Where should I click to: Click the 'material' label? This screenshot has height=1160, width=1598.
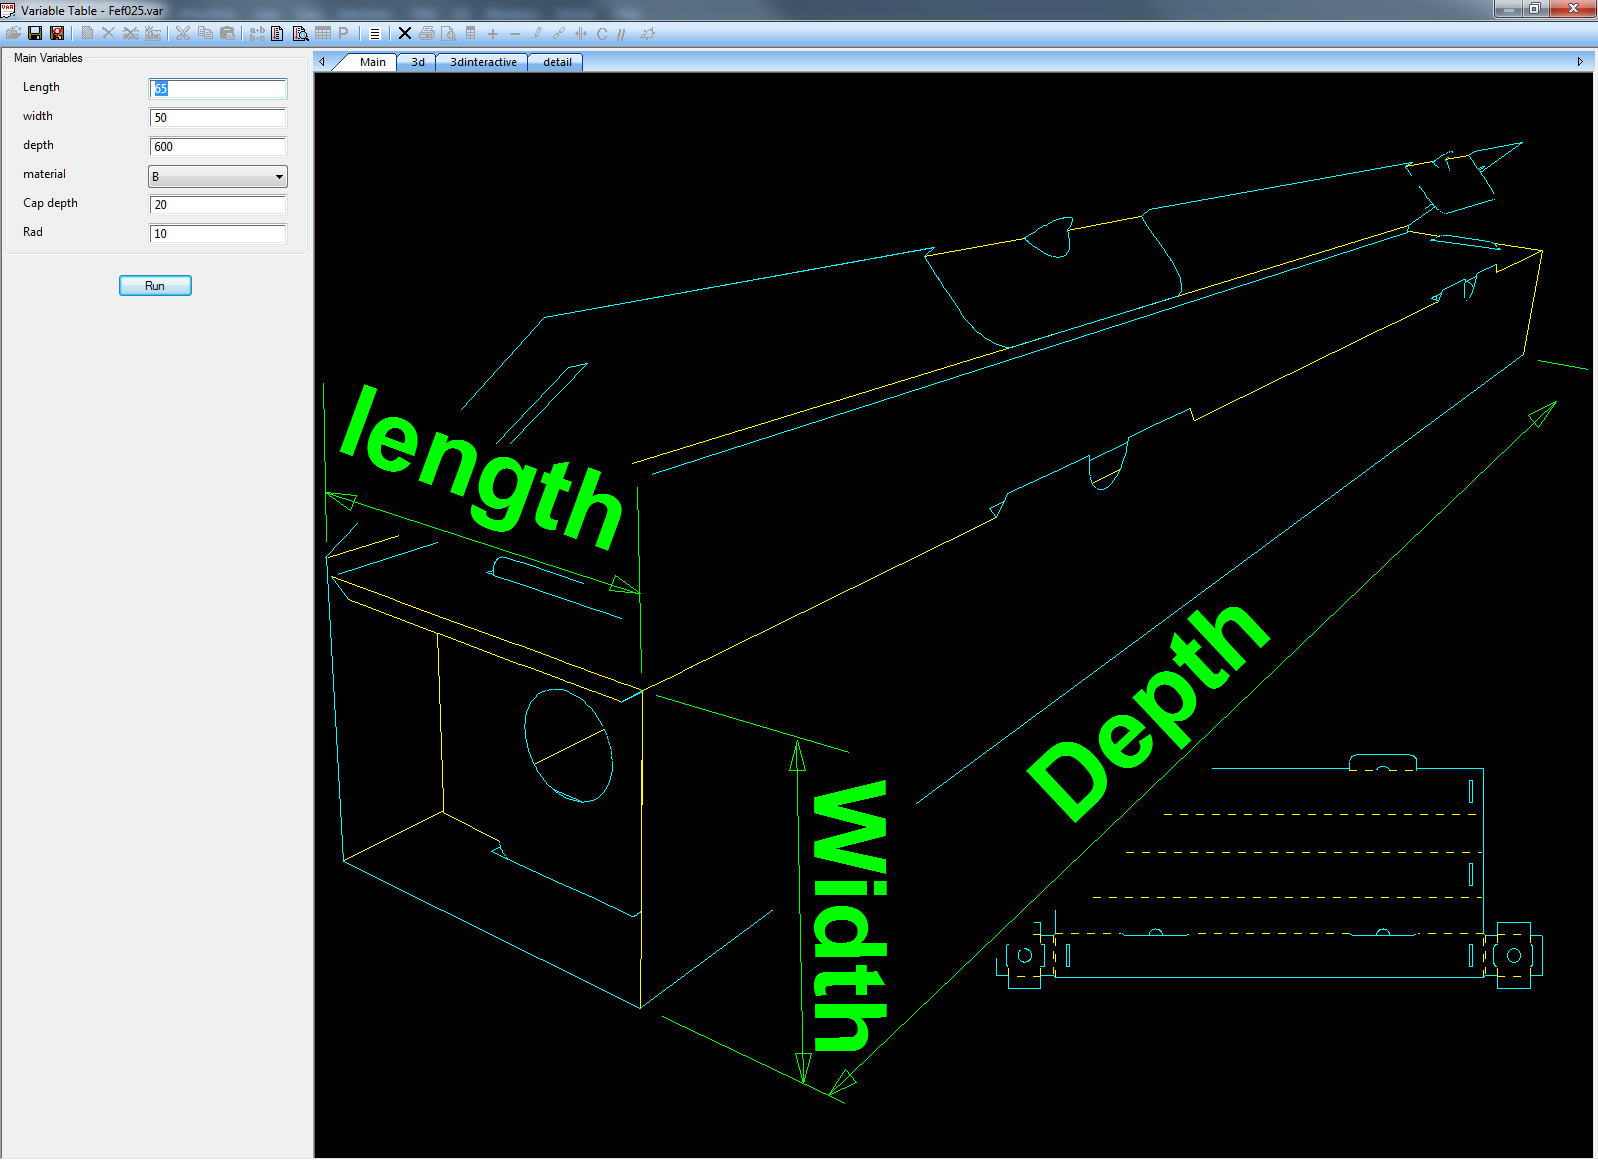click(44, 174)
